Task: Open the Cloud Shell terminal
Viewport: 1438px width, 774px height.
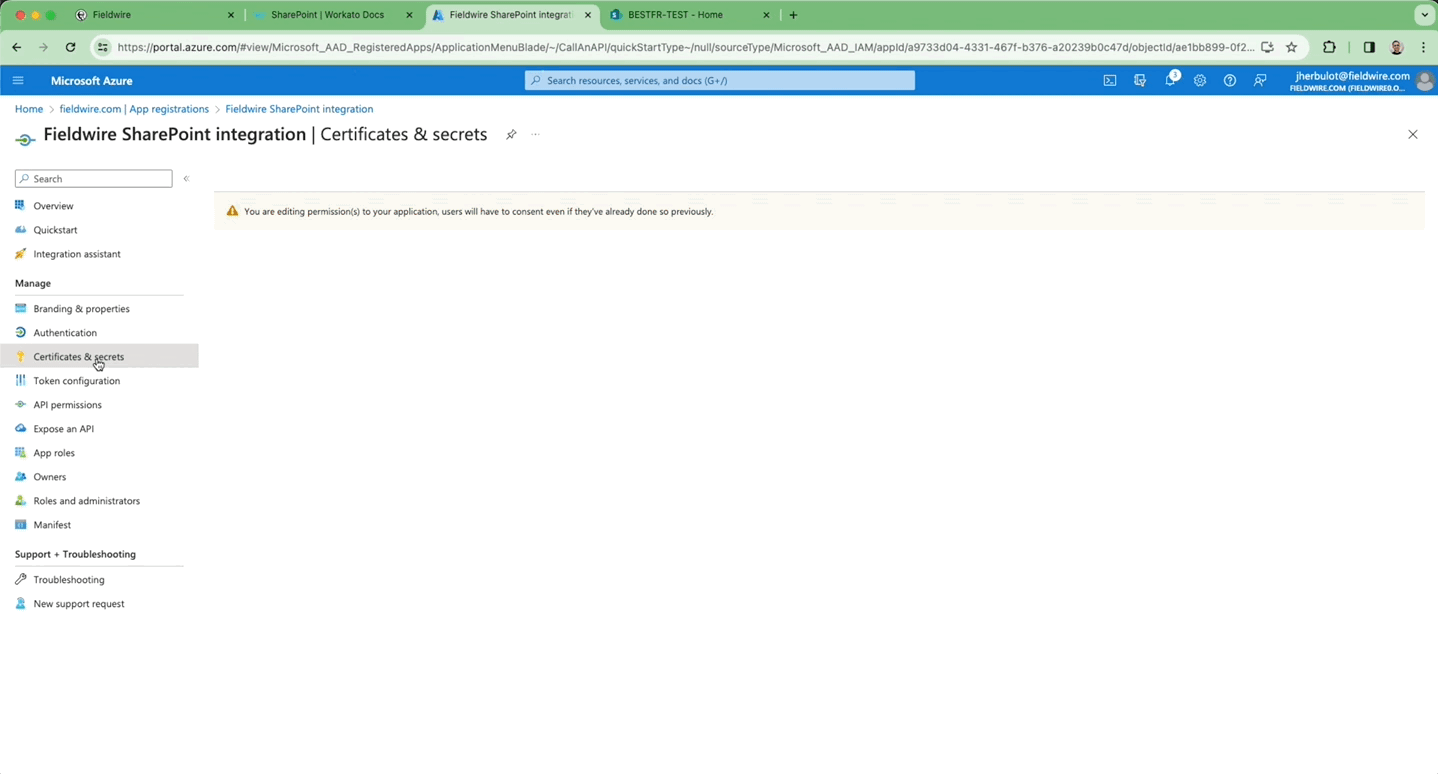Action: tap(1109, 80)
